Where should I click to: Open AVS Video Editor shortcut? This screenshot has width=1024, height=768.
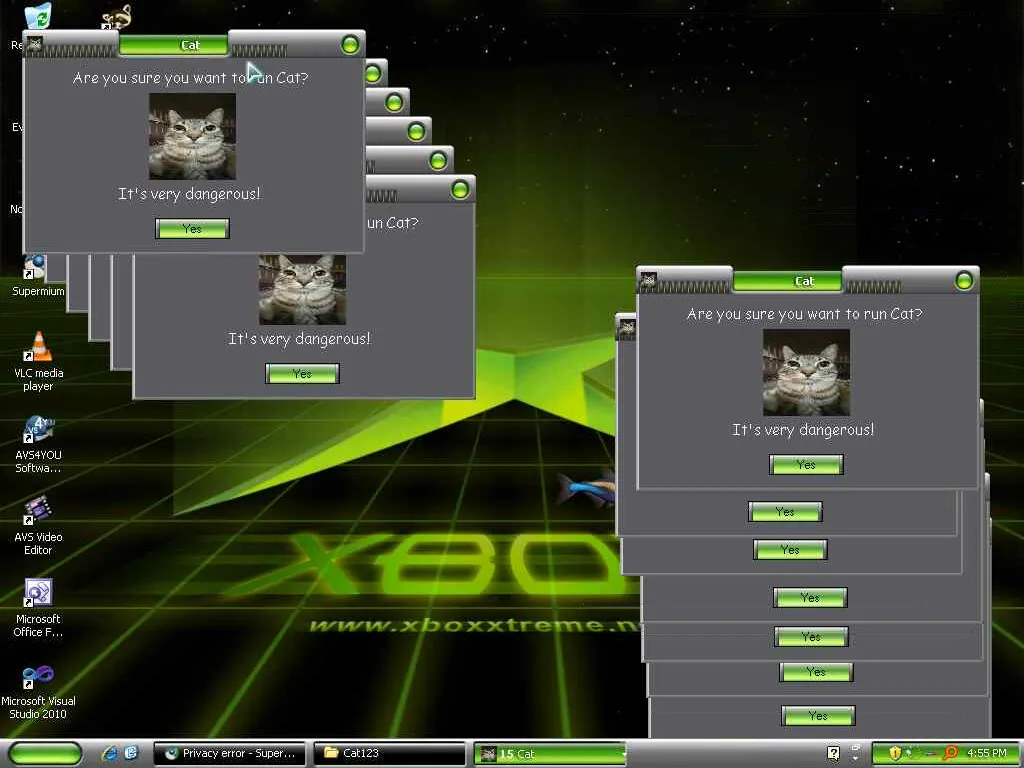tap(39, 526)
